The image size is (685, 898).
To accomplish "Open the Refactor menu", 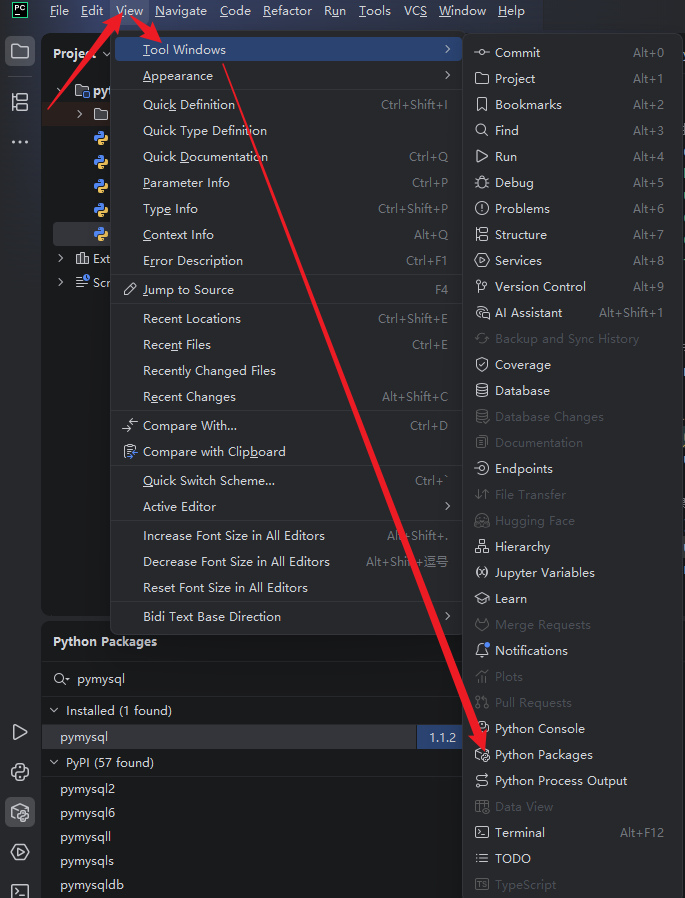I will (x=287, y=11).
